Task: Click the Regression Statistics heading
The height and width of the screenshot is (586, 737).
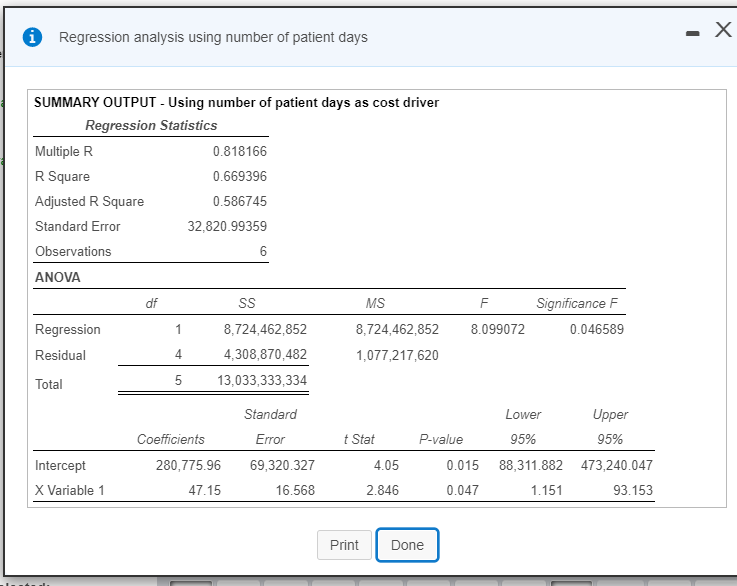Action: point(151,125)
